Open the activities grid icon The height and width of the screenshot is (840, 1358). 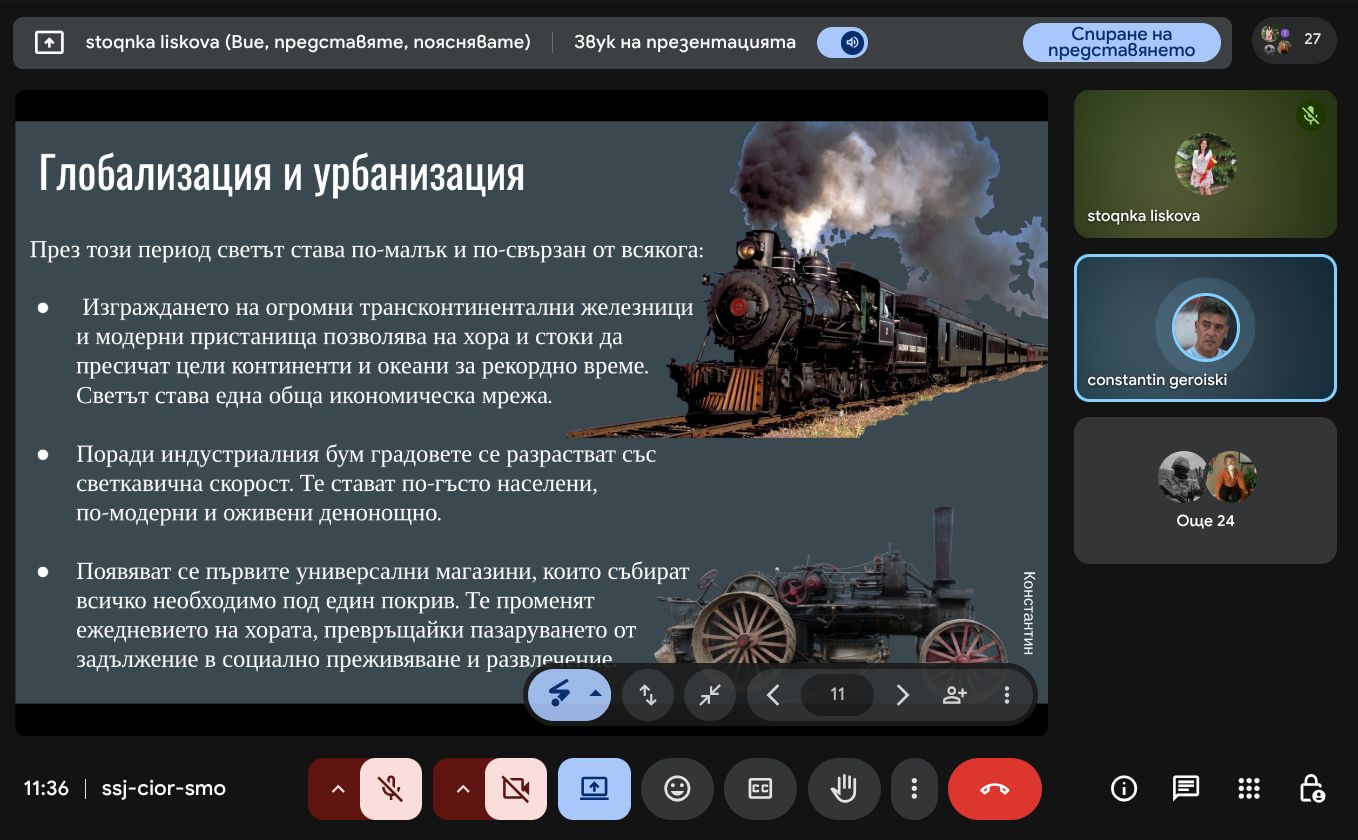tap(1248, 789)
